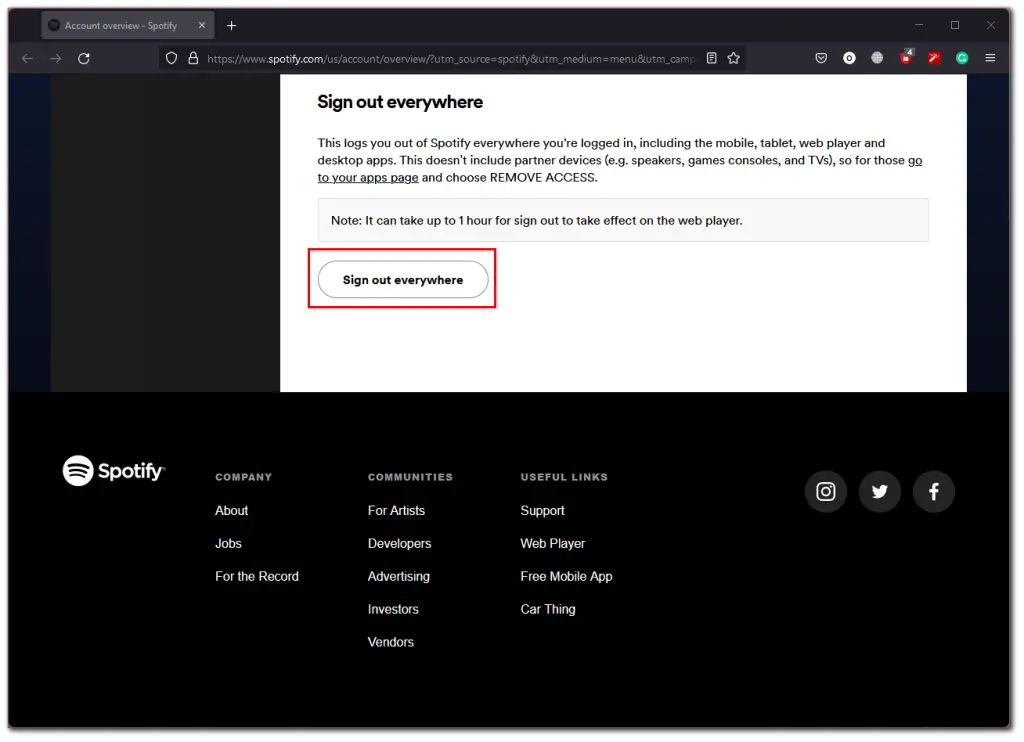
Task: Open the Support footer link
Action: tap(543, 511)
